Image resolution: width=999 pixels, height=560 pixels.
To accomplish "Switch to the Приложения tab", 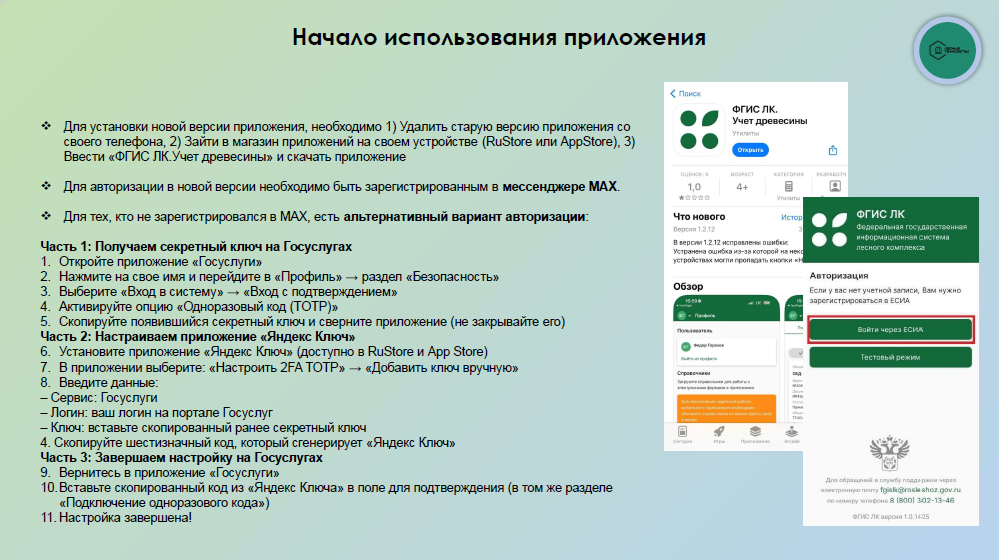I will [x=754, y=433].
